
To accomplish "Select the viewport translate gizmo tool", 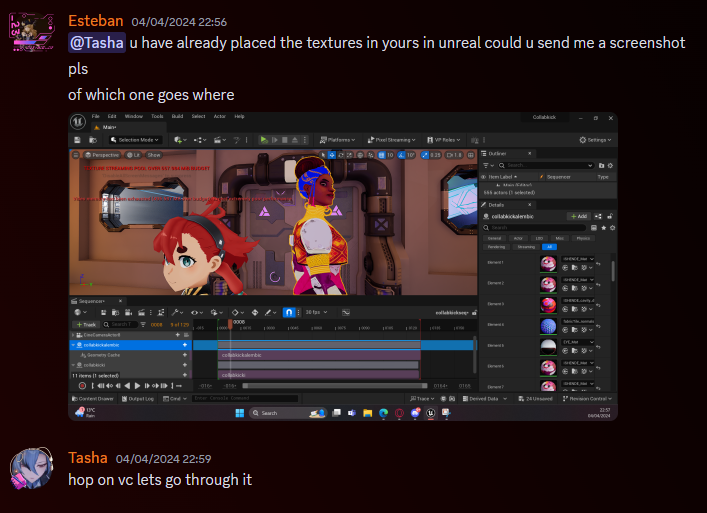I will pos(332,155).
